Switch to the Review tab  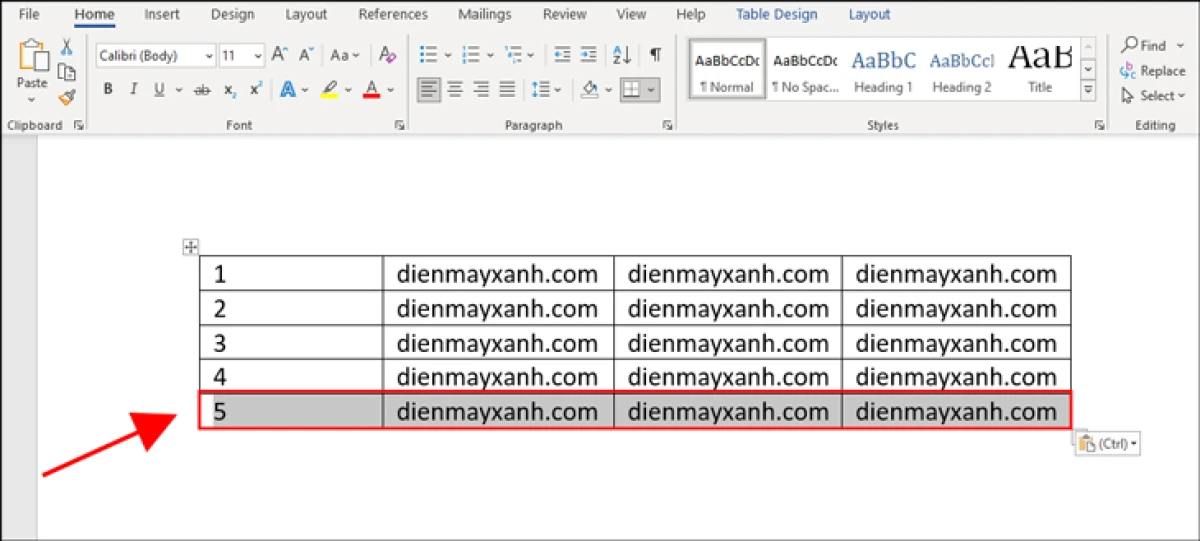[x=565, y=14]
